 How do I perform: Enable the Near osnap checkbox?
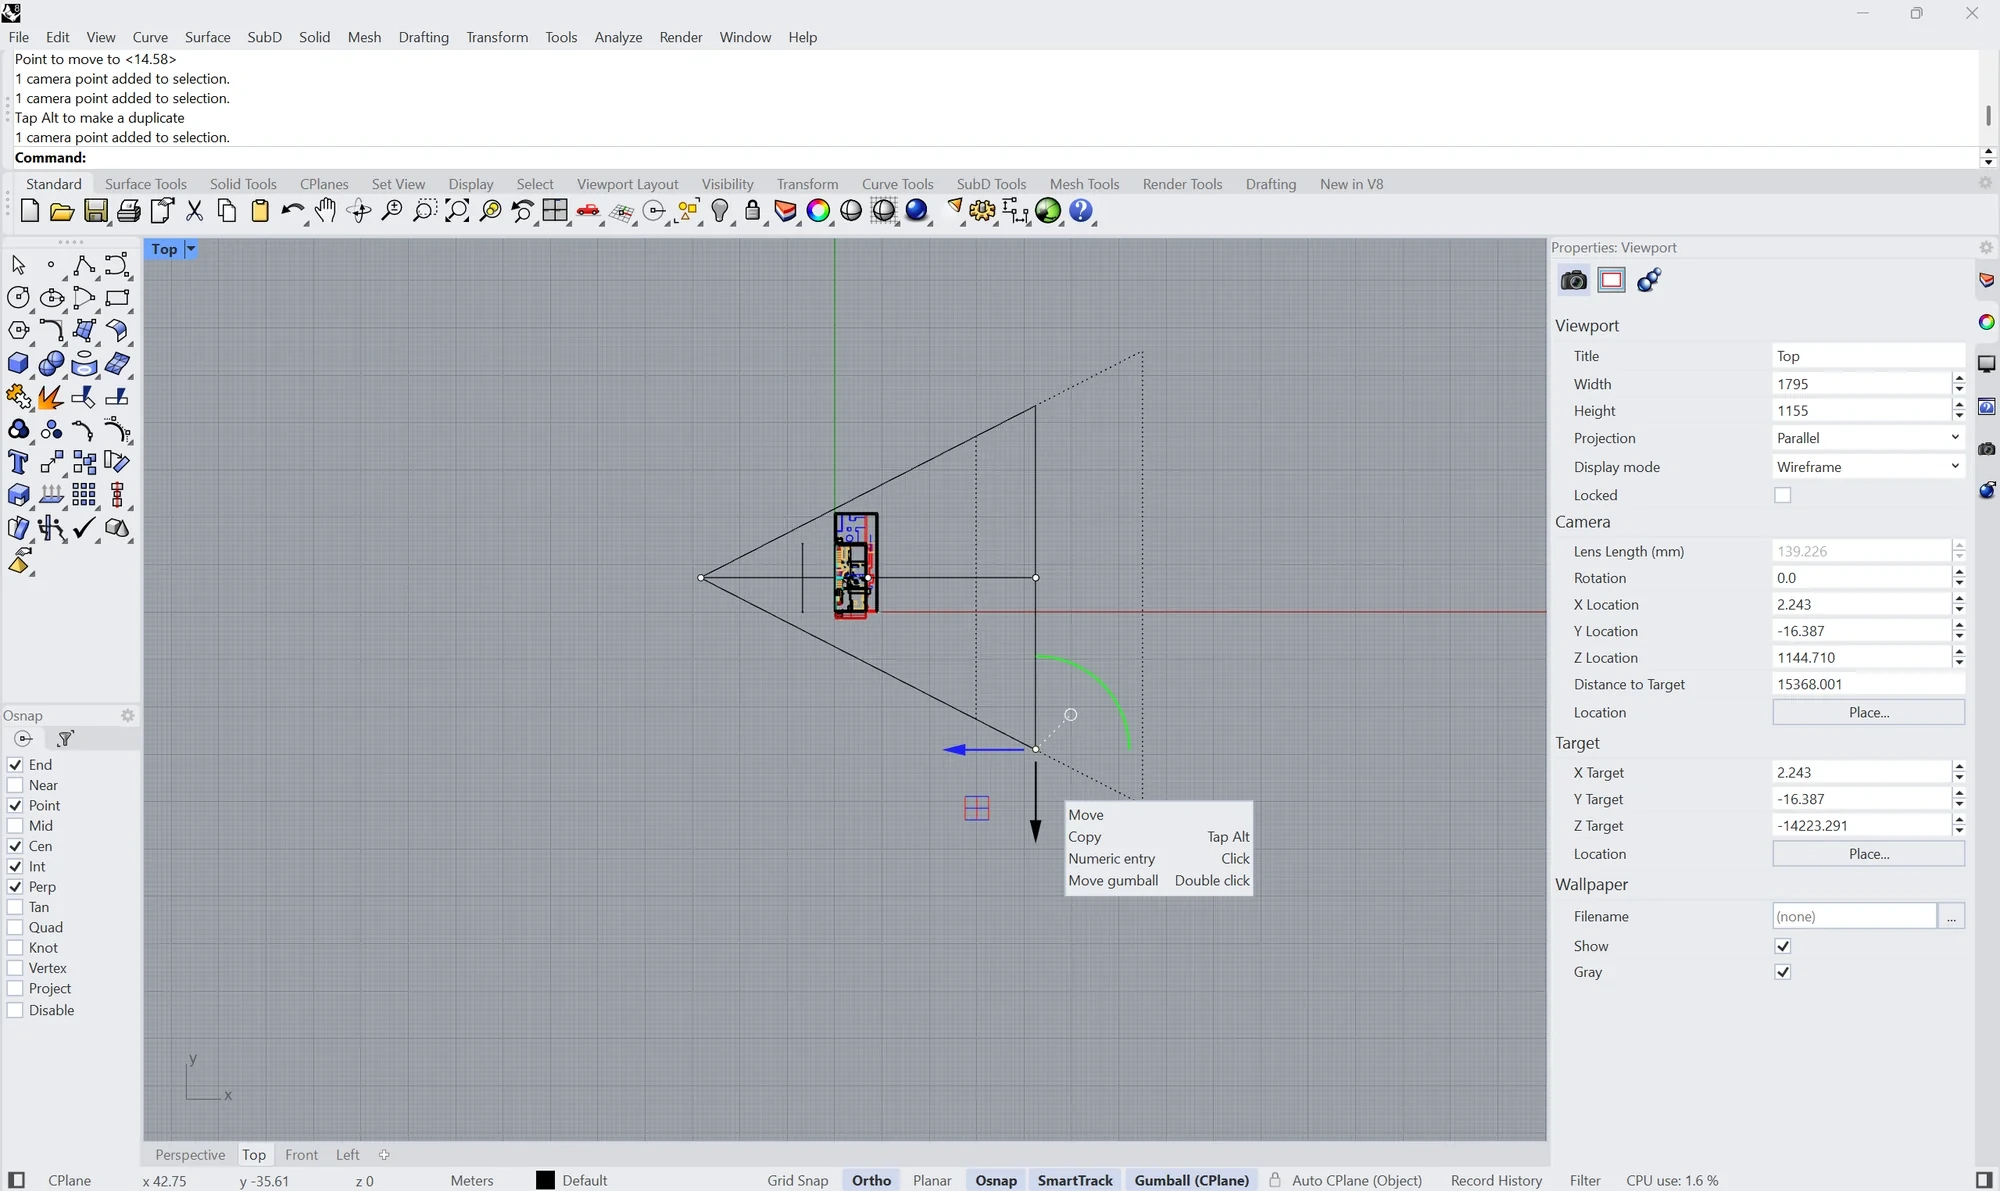pos(15,785)
